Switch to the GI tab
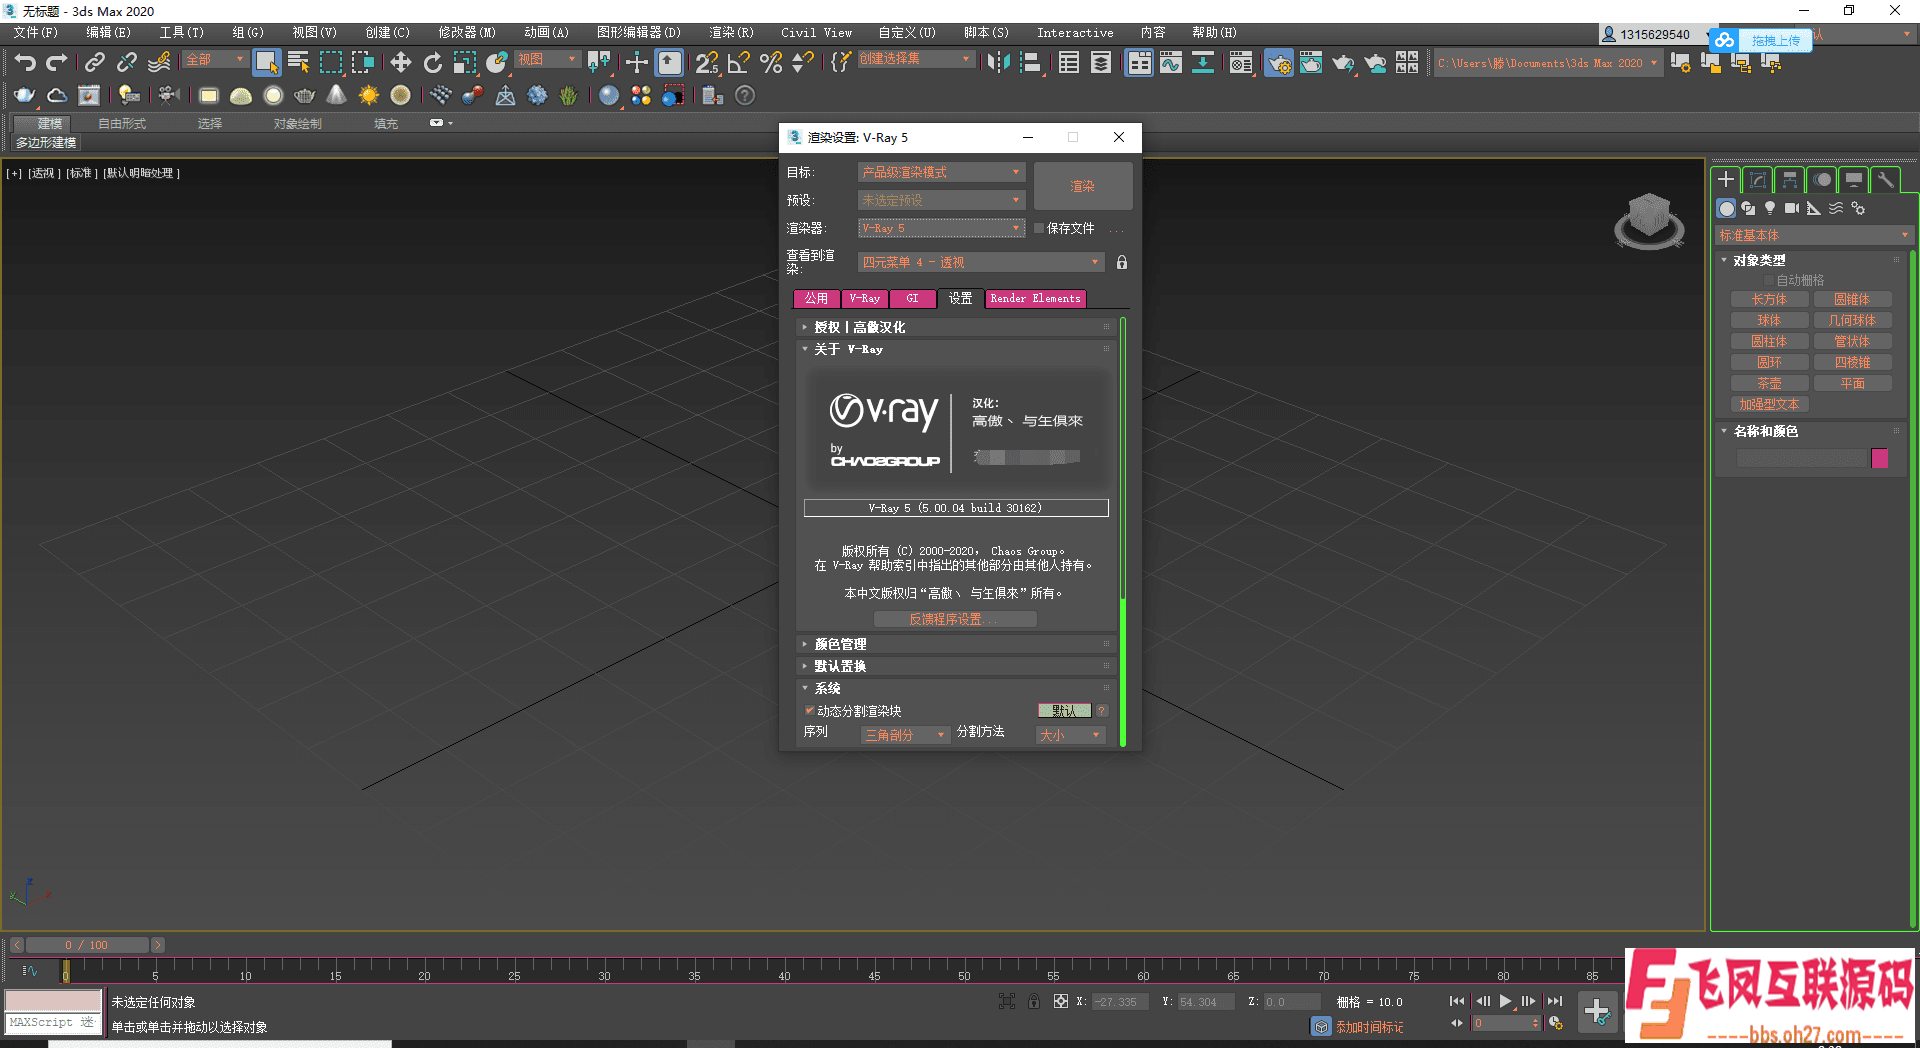 912,299
